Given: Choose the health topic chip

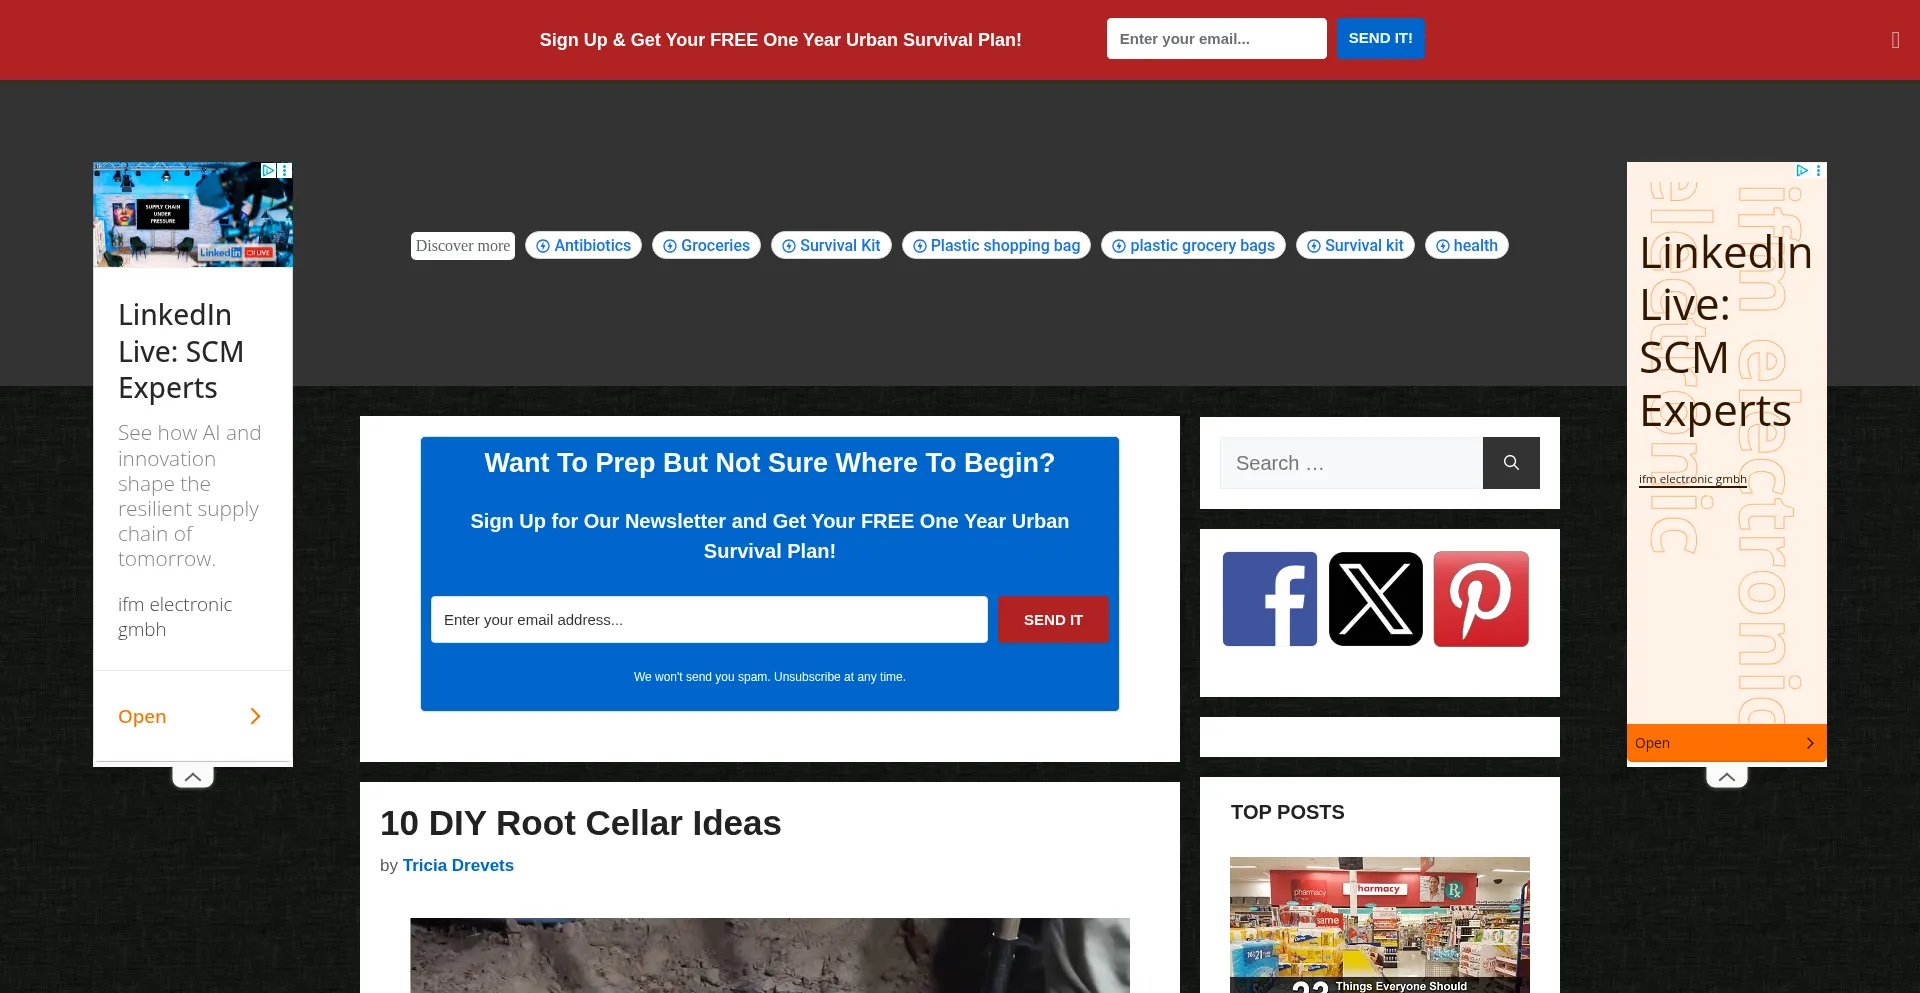Looking at the screenshot, I should point(1466,246).
